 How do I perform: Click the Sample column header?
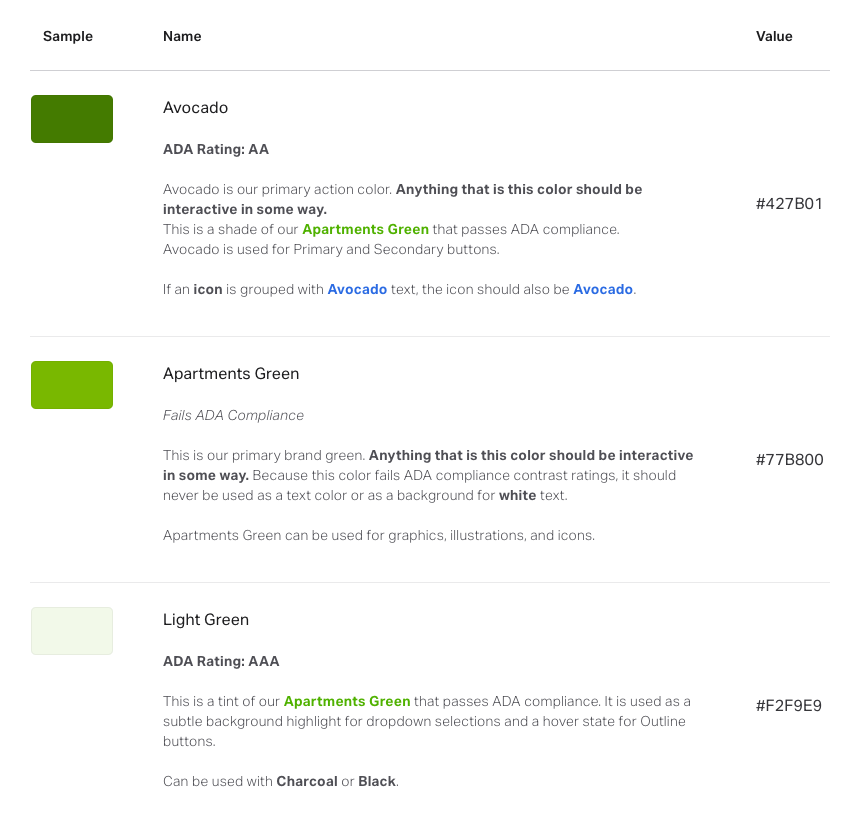(x=68, y=37)
